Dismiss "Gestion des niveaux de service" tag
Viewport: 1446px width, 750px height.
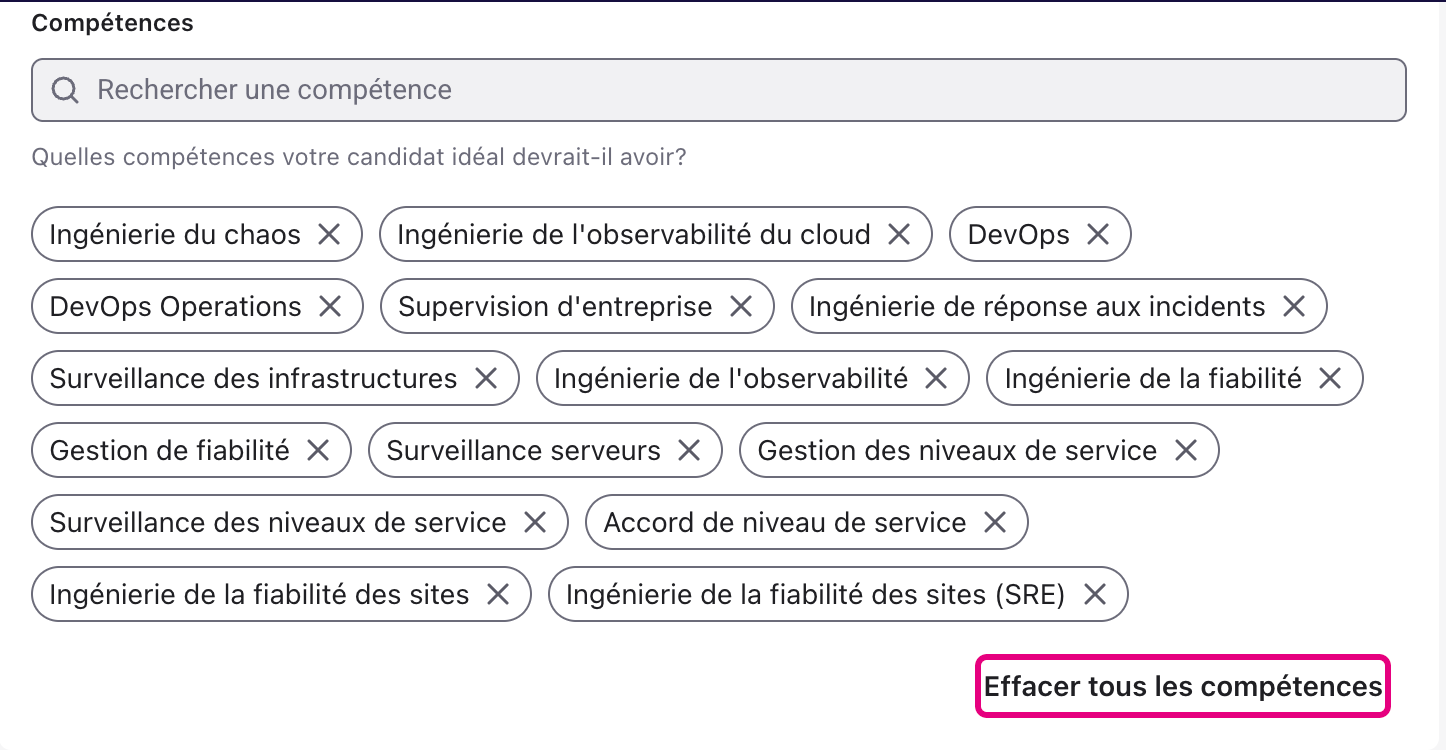click(x=1186, y=451)
